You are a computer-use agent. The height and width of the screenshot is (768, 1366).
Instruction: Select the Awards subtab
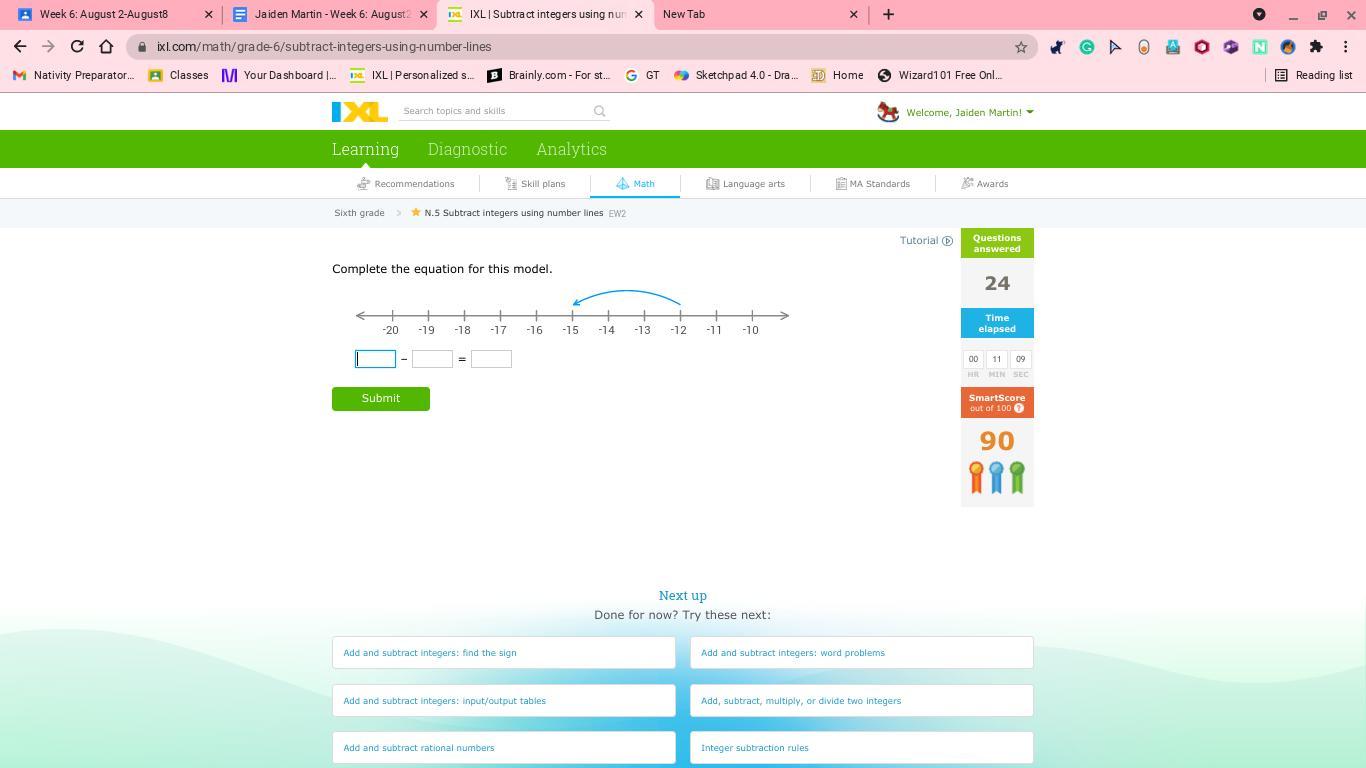click(x=985, y=184)
